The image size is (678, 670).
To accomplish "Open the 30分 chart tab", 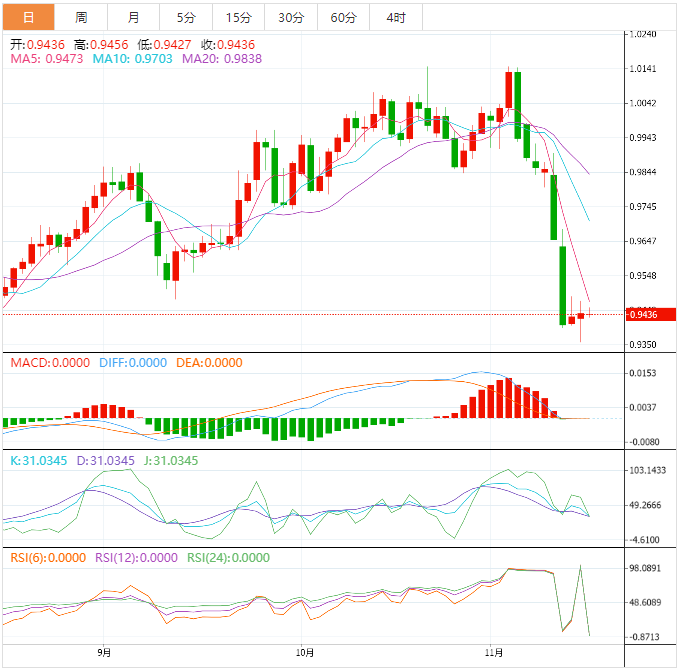I will 291,17.
